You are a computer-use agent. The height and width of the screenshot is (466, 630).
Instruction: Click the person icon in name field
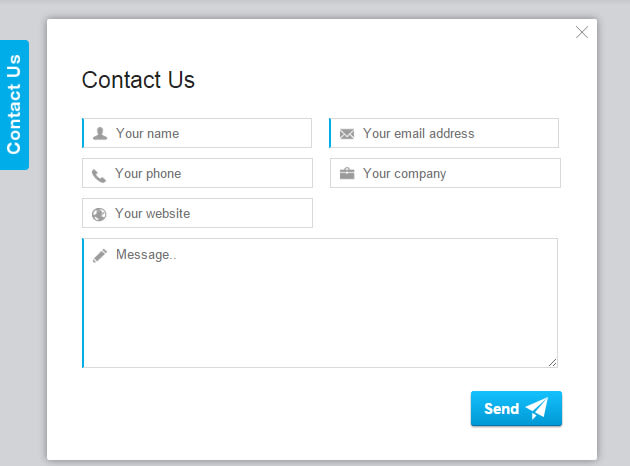click(100, 134)
